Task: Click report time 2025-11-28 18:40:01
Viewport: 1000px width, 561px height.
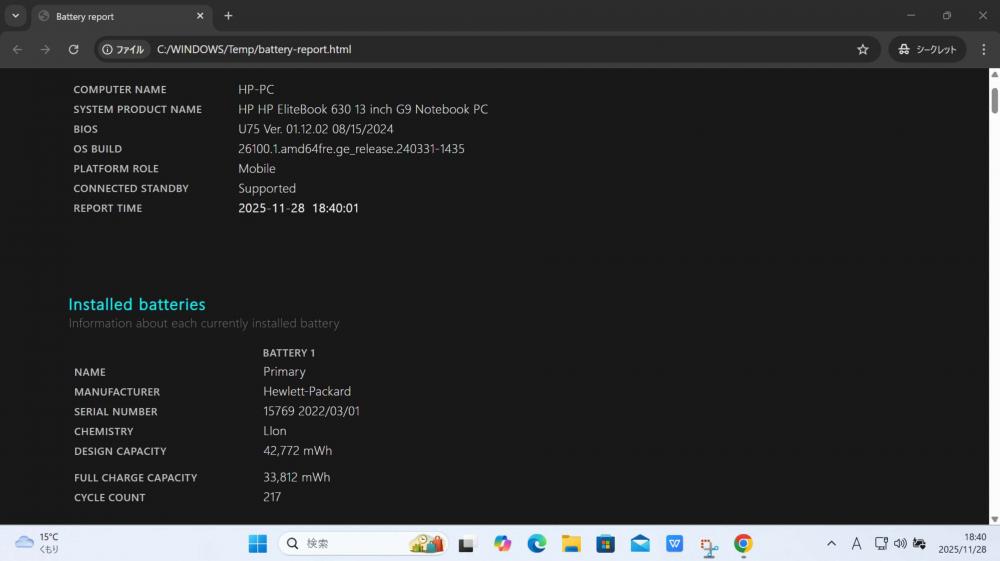Action: [x=298, y=208]
